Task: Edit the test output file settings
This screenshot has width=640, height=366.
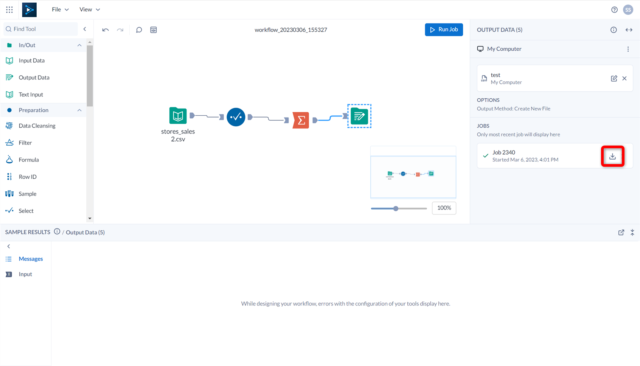Action: (x=613, y=78)
